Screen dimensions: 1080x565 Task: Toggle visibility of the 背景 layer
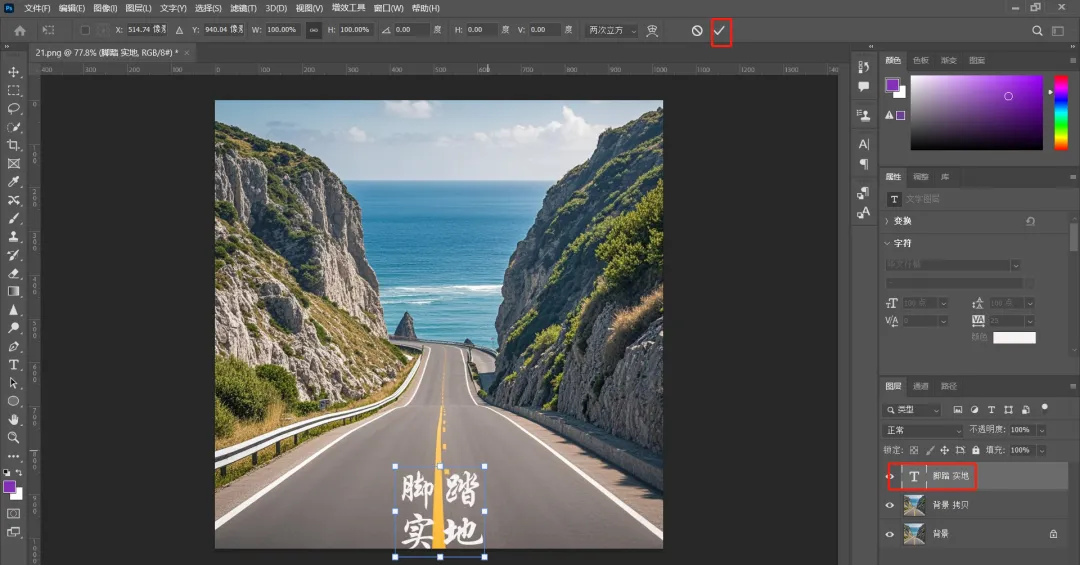point(890,534)
